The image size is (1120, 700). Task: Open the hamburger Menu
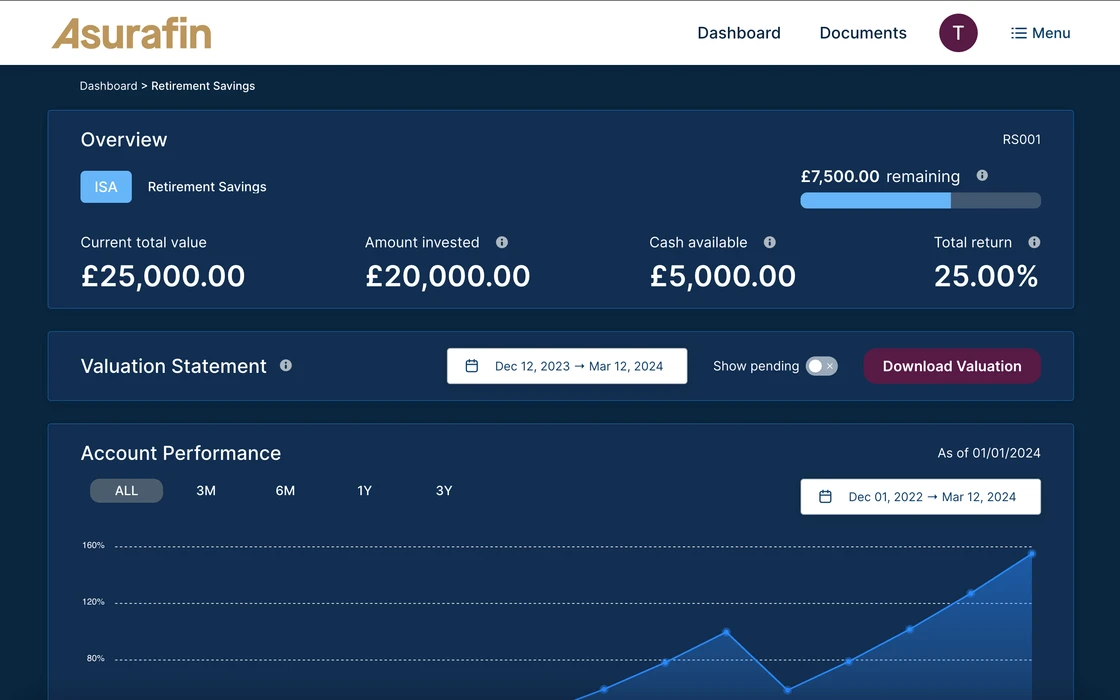coord(1040,33)
